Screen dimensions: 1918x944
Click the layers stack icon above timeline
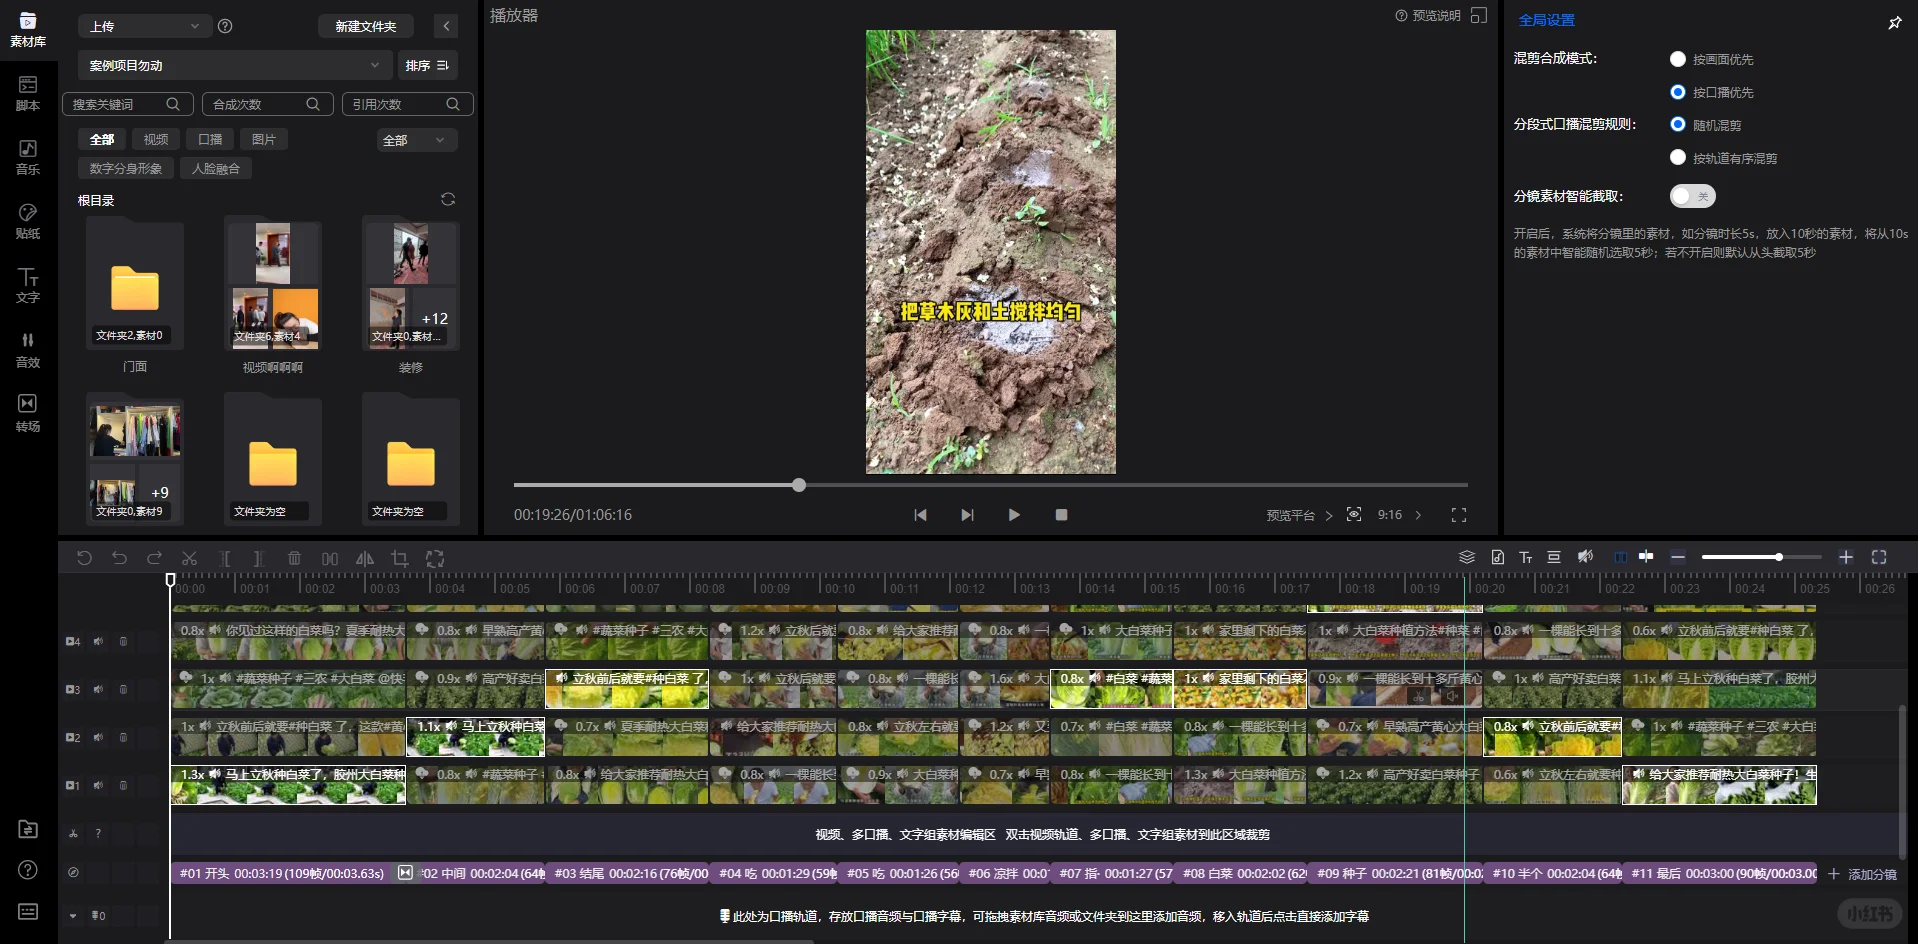pyautogui.click(x=1467, y=557)
